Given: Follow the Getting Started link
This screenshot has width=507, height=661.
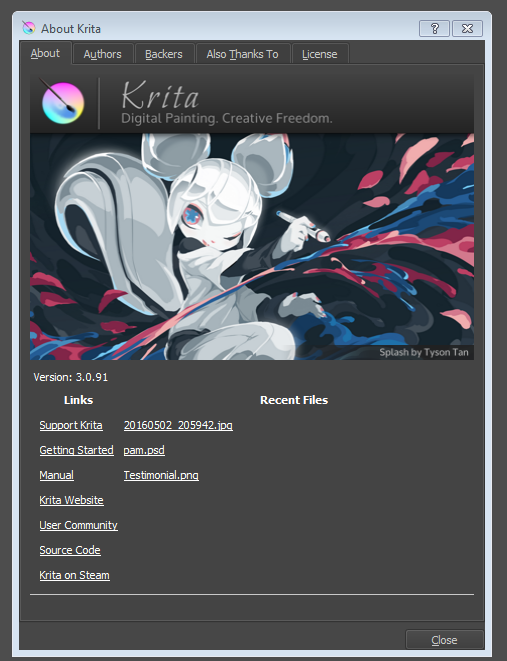Looking at the screenshot, I should point(76,450).
